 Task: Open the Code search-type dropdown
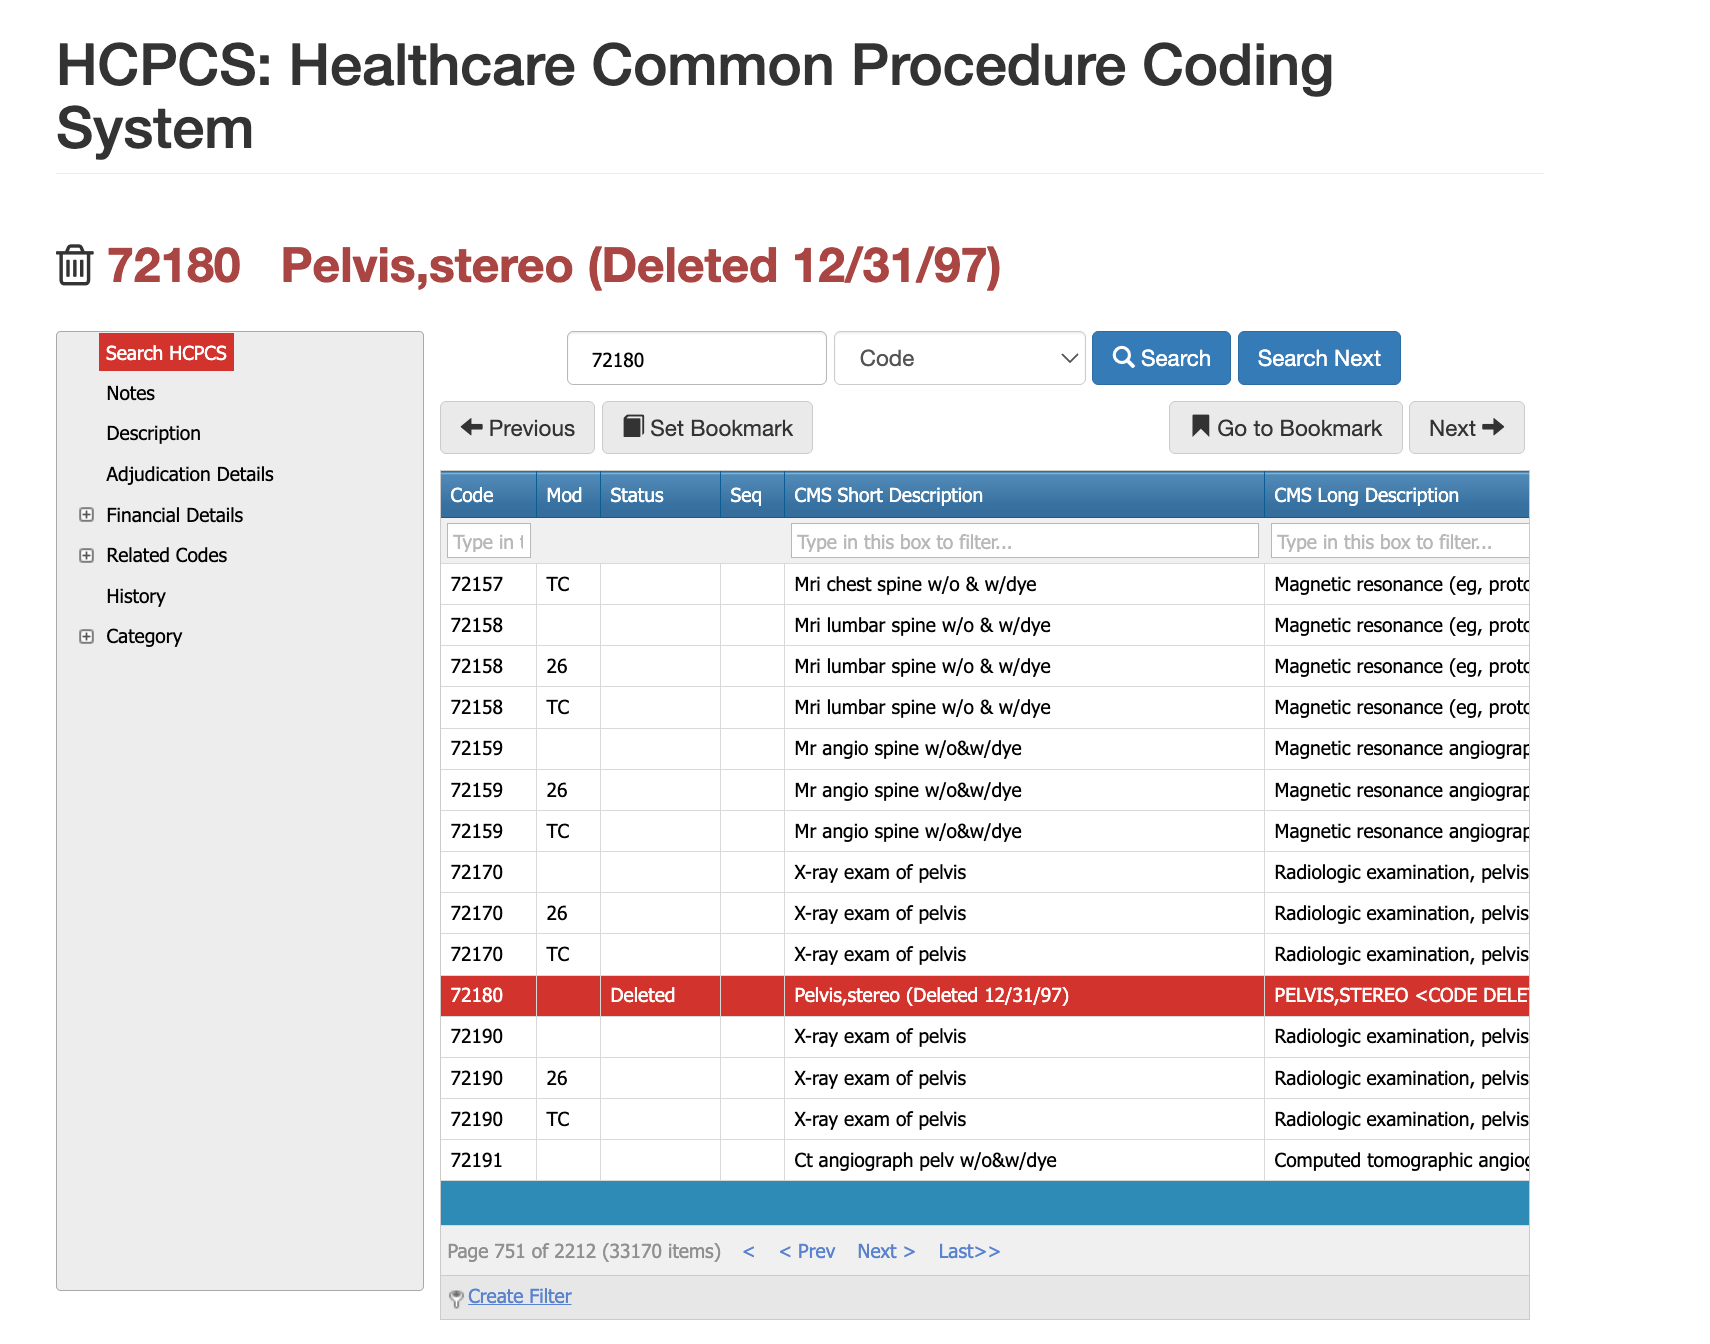coord(959,358)
